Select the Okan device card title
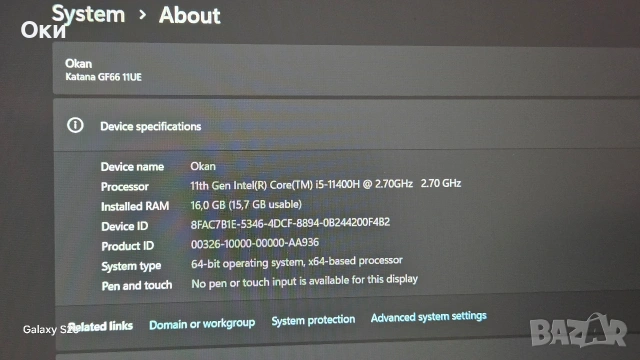 click(x=78, y=64)
